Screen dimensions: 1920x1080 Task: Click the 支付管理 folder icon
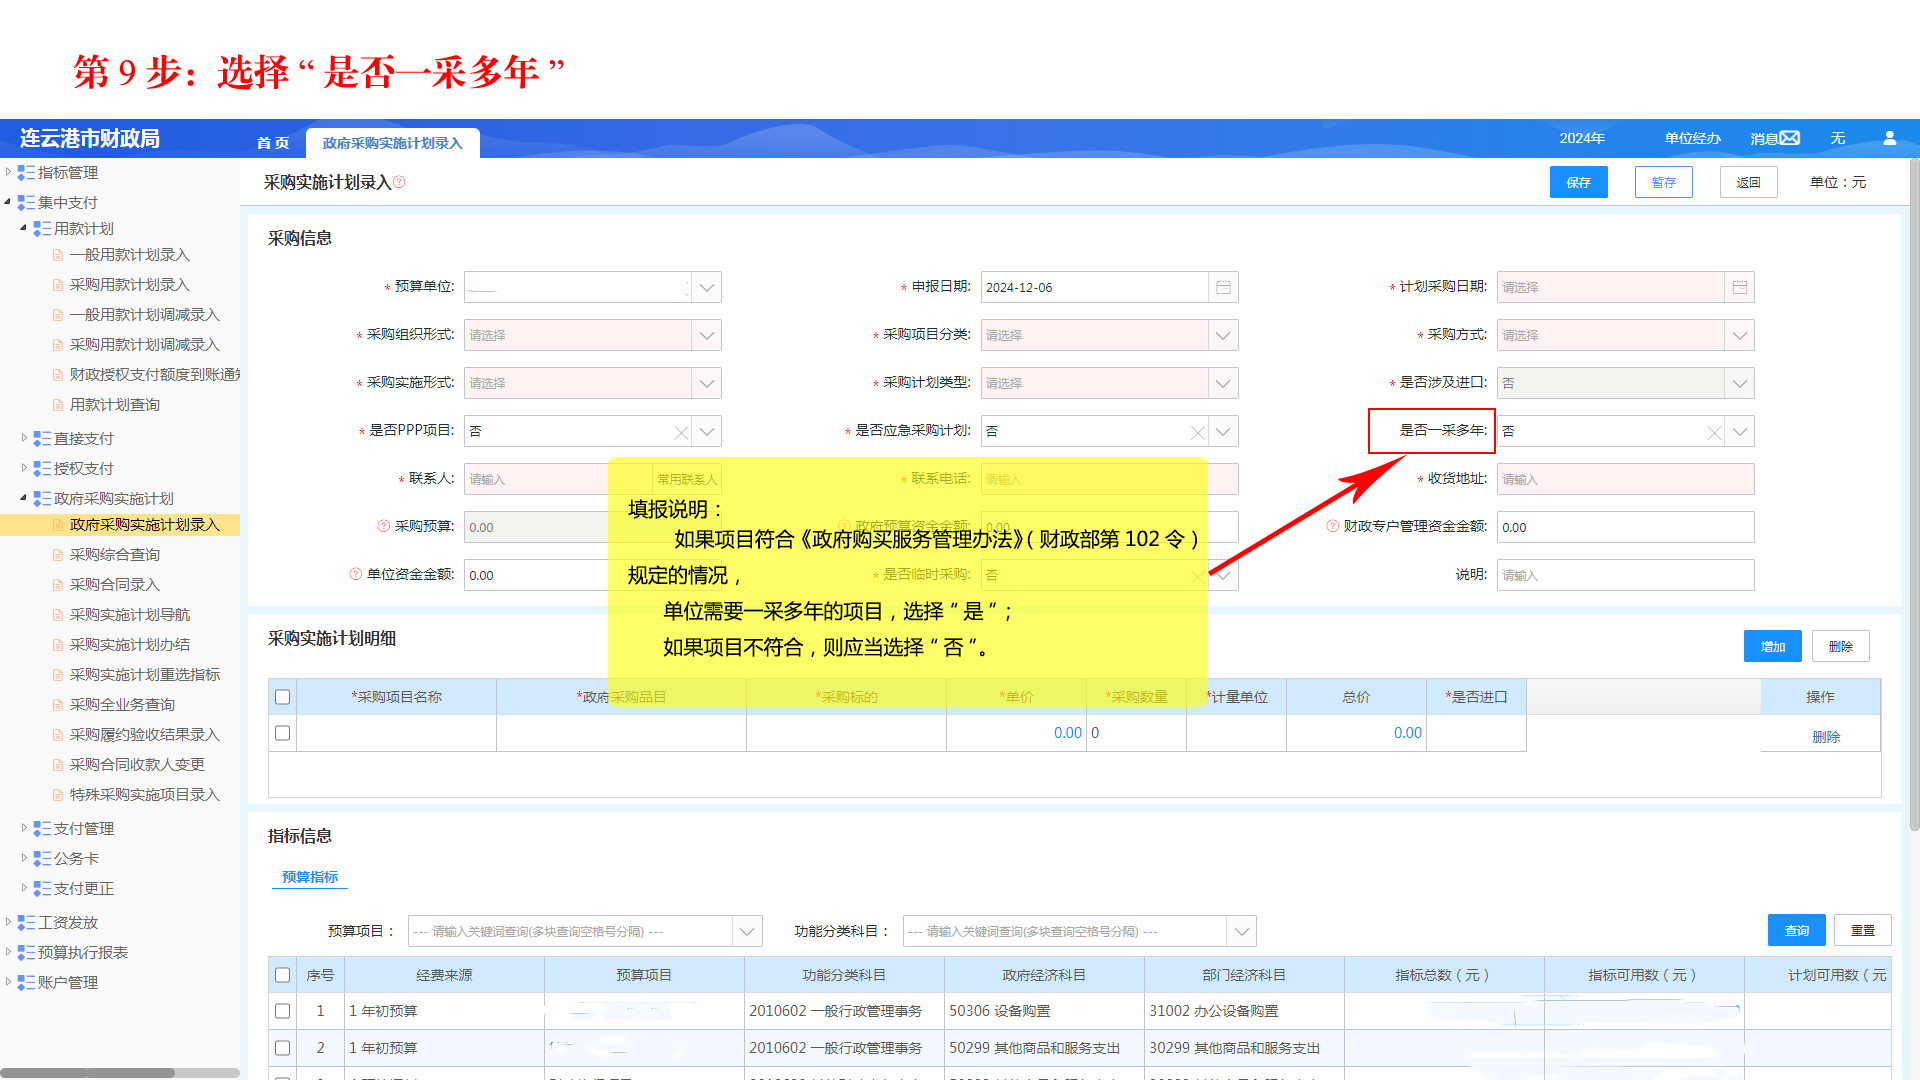coord(42,829)
